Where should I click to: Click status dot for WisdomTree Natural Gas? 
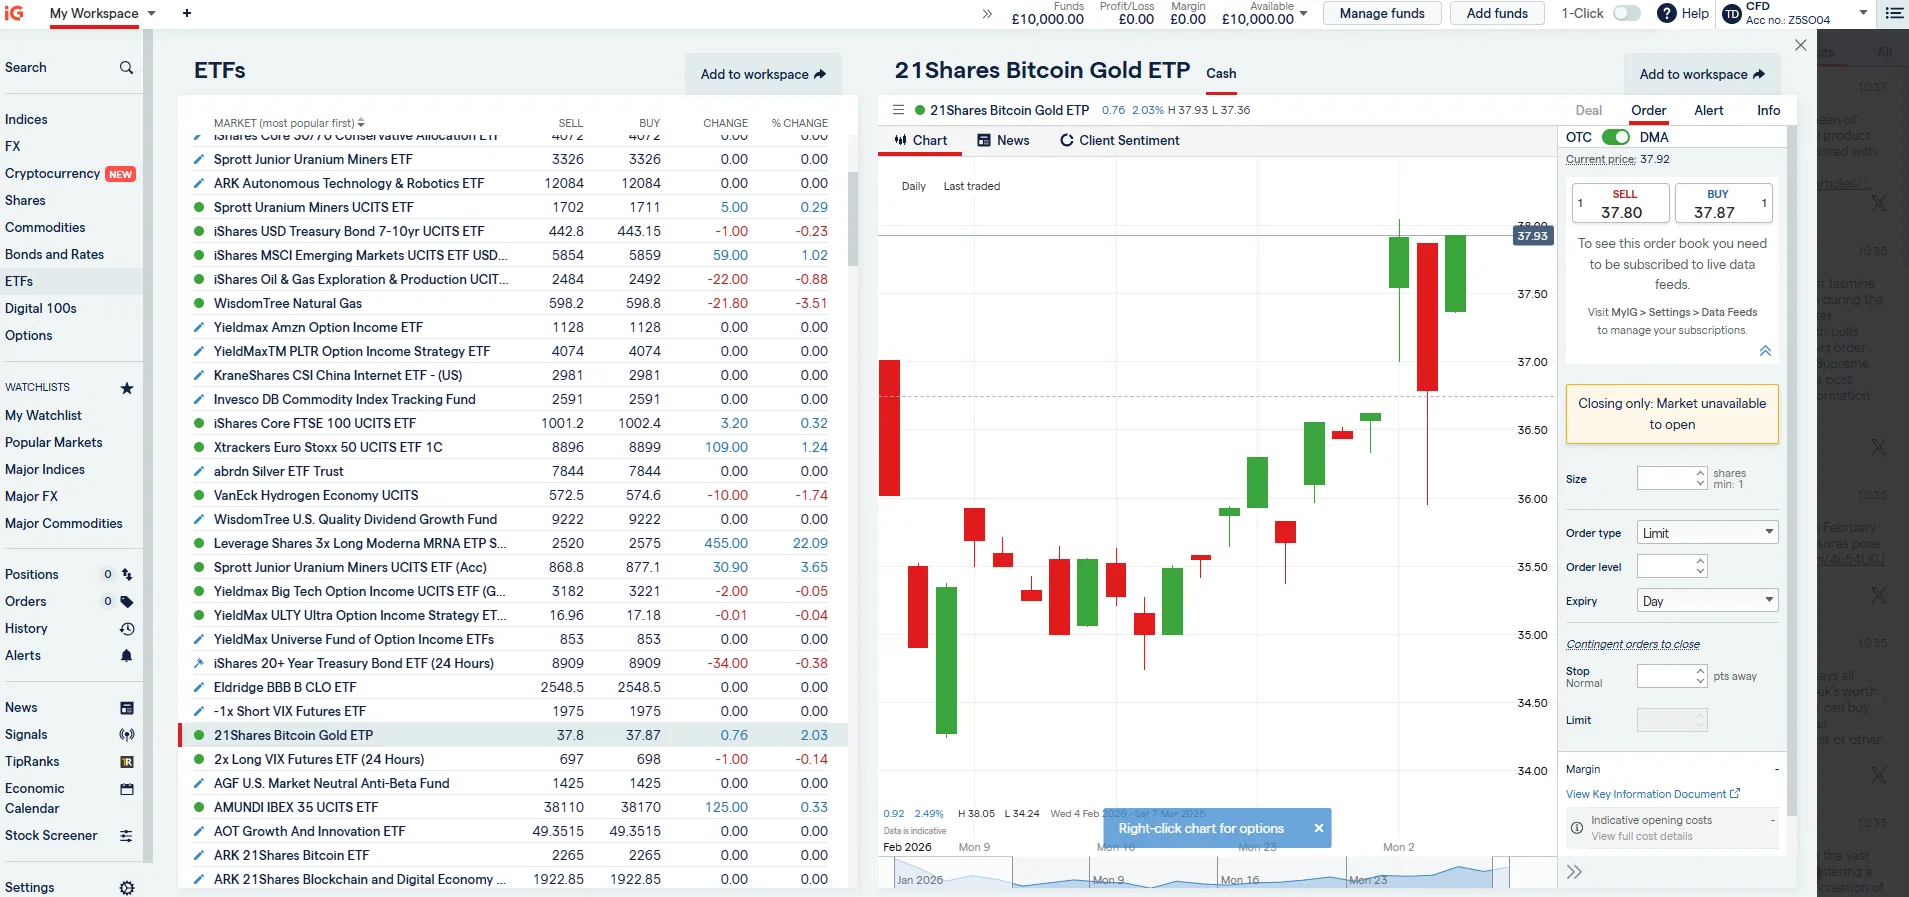click(199, 303)
